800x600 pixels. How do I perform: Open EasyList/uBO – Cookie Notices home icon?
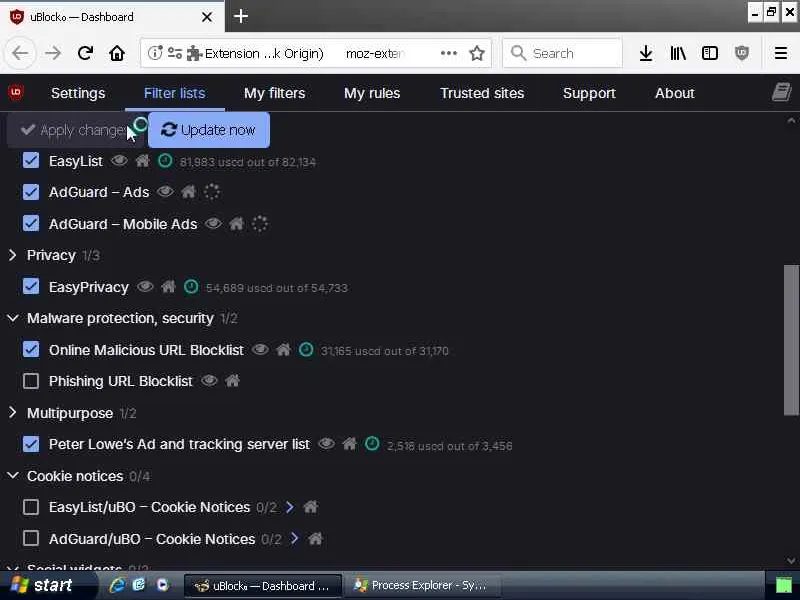point(311,507)
